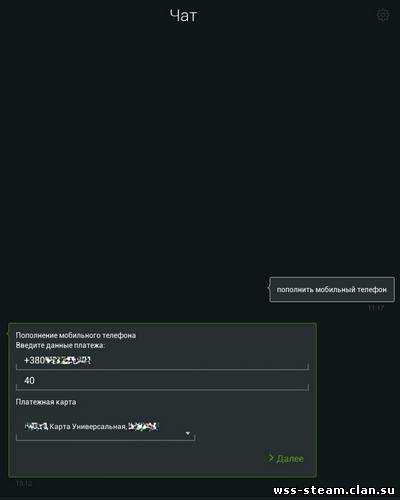Image resolution: width=400 pixels, height=500 pixels.
Task: Click the green chevron beside Далее
Action: click(271, 458)
